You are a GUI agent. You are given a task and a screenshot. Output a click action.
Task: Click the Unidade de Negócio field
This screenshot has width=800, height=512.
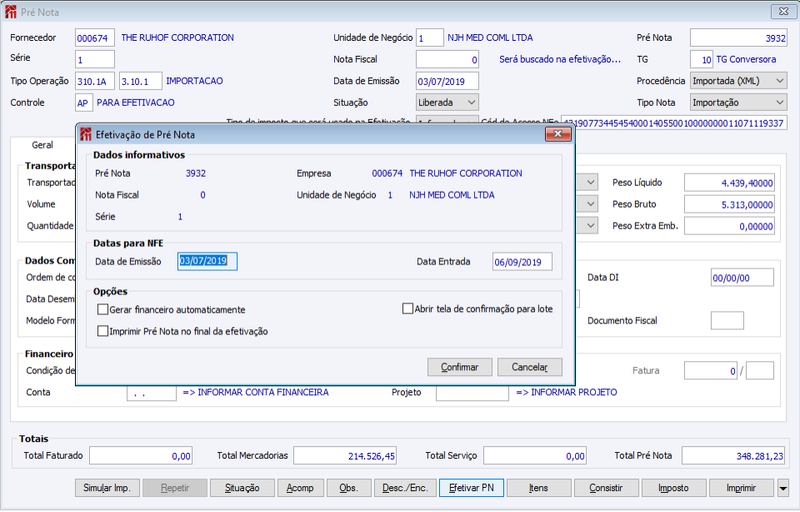point(430,38)
